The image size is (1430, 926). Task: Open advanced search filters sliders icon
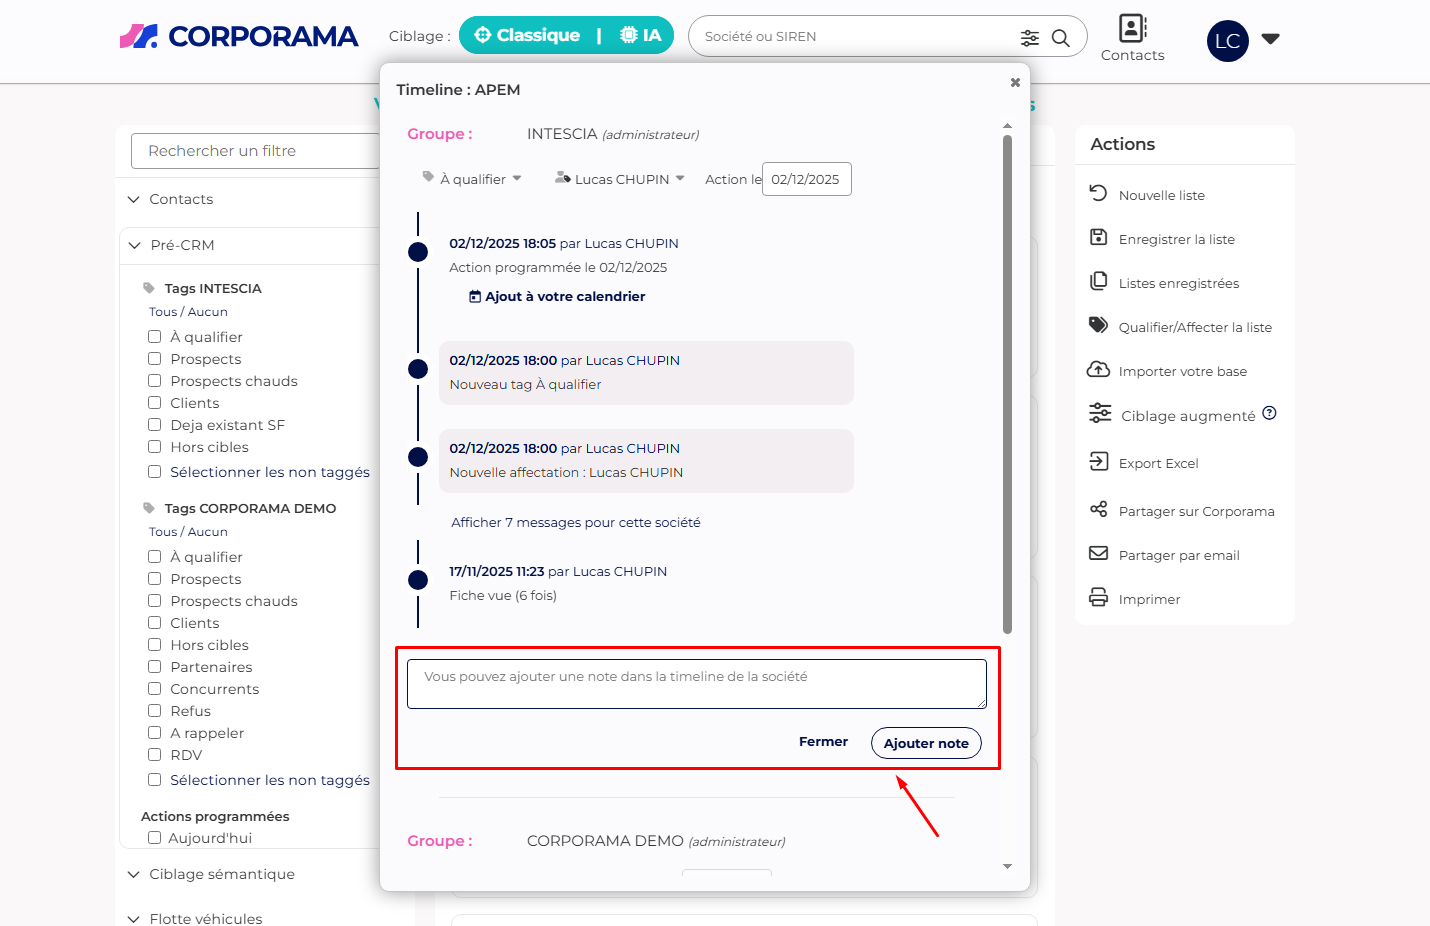pyautogui.click(x=1029, y=38)
